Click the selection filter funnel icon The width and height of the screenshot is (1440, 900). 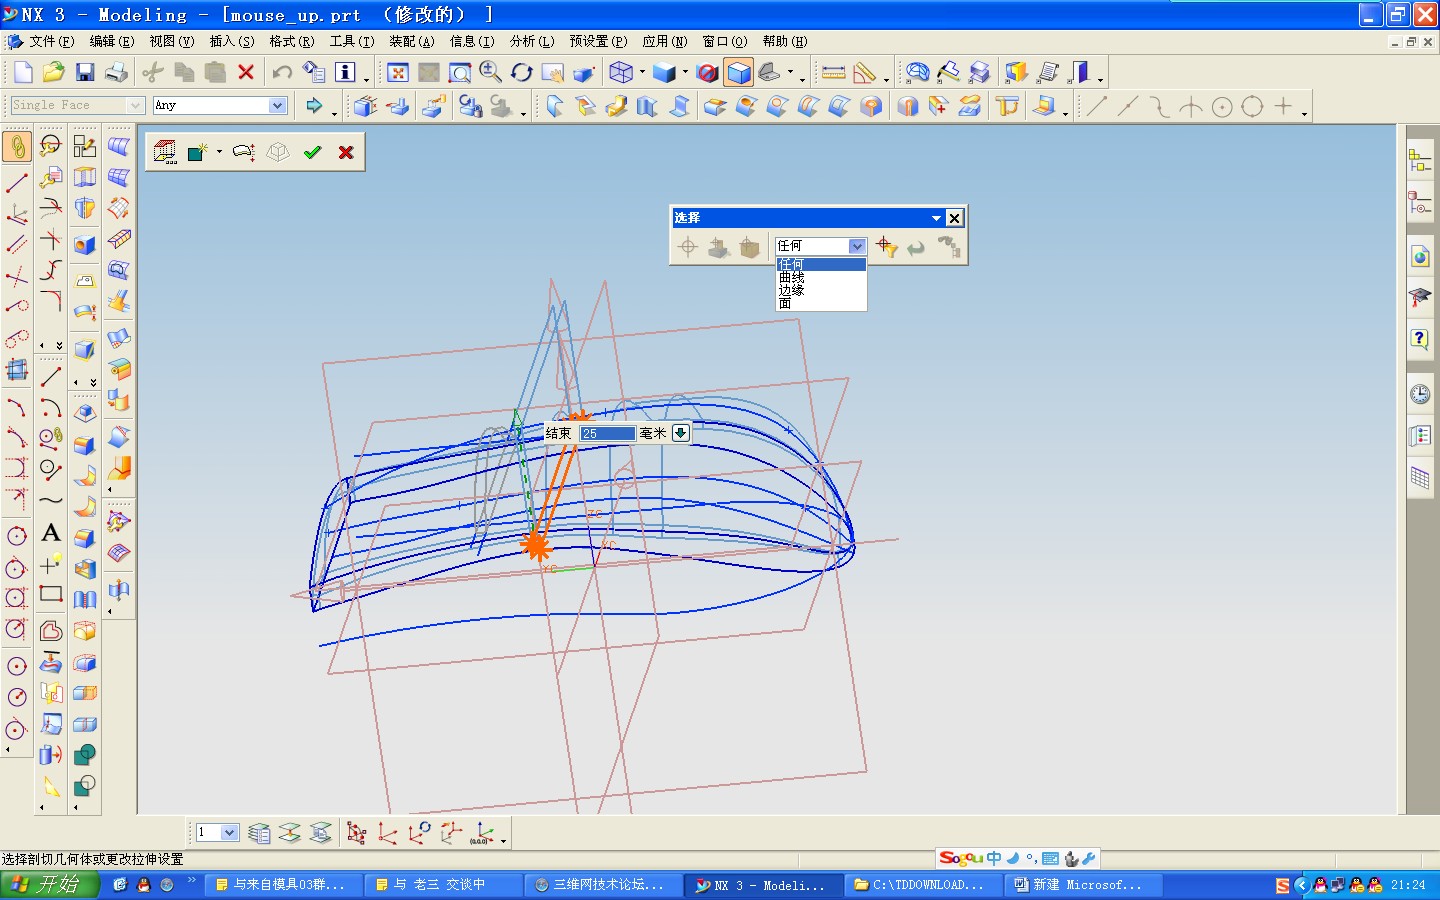tap(886, 246)
